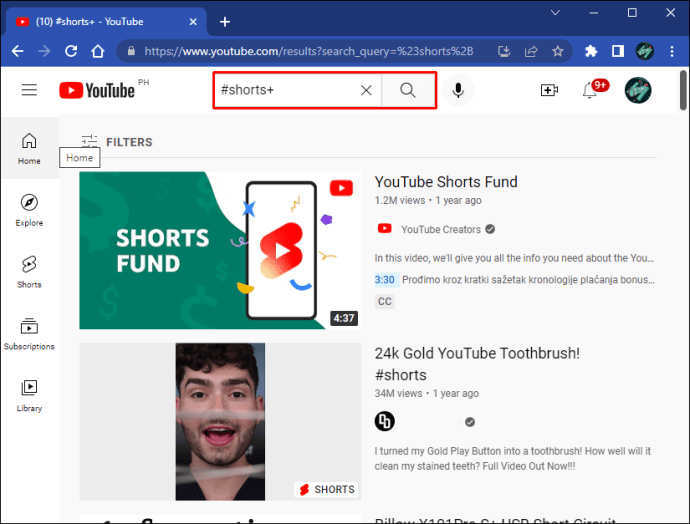Viewport: 690px width, 524px height.
Task: Click the address bar URL
Action: tap(309, 51)
